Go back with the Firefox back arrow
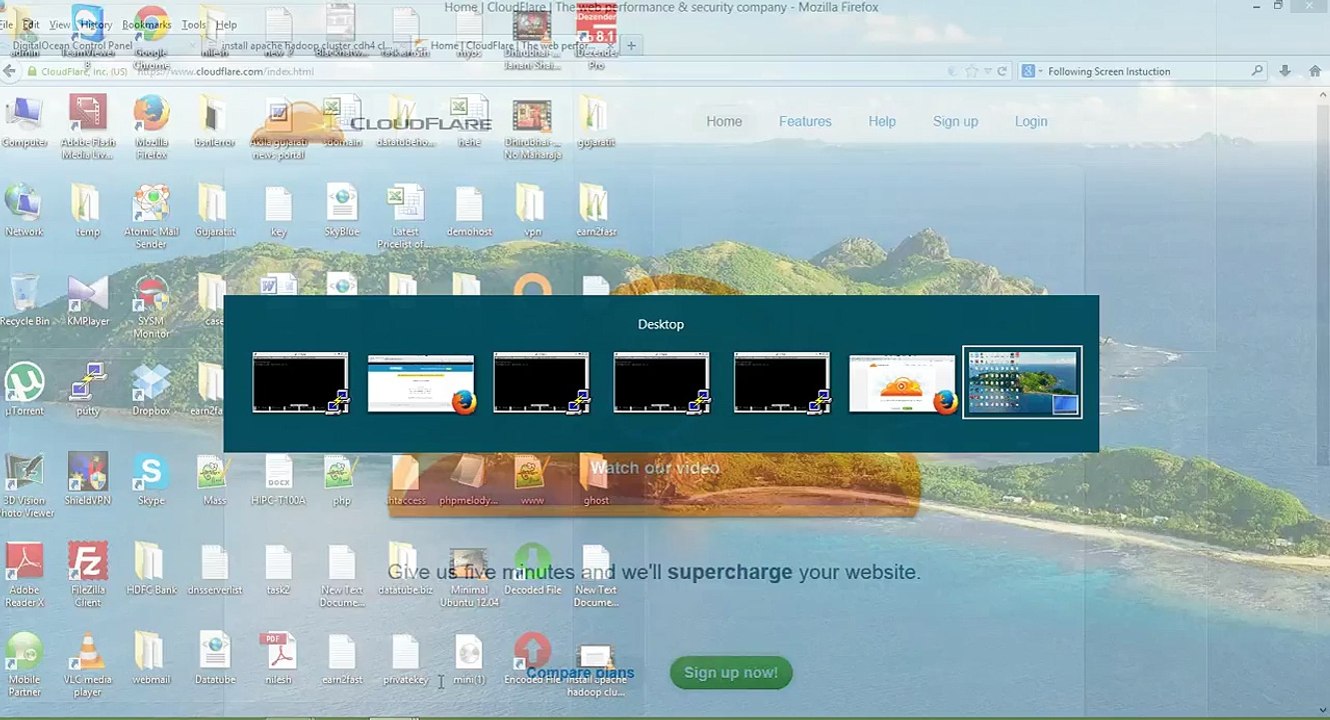Screen dimensions: 1330x720 (x=9, y=71)
